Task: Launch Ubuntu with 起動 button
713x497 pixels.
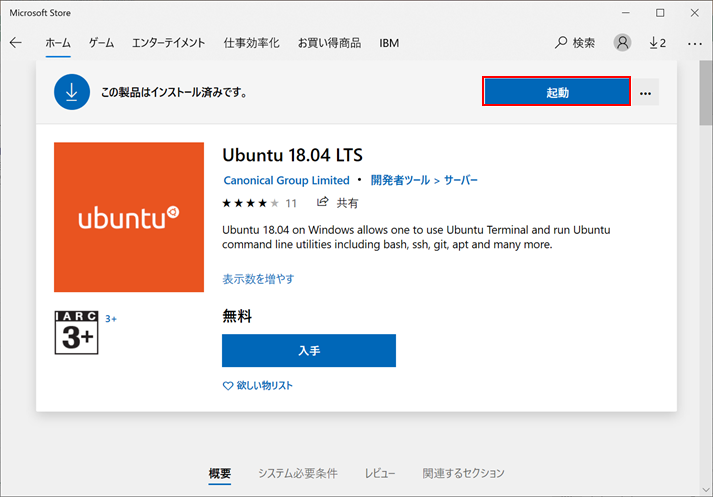Action: point(557,92)
